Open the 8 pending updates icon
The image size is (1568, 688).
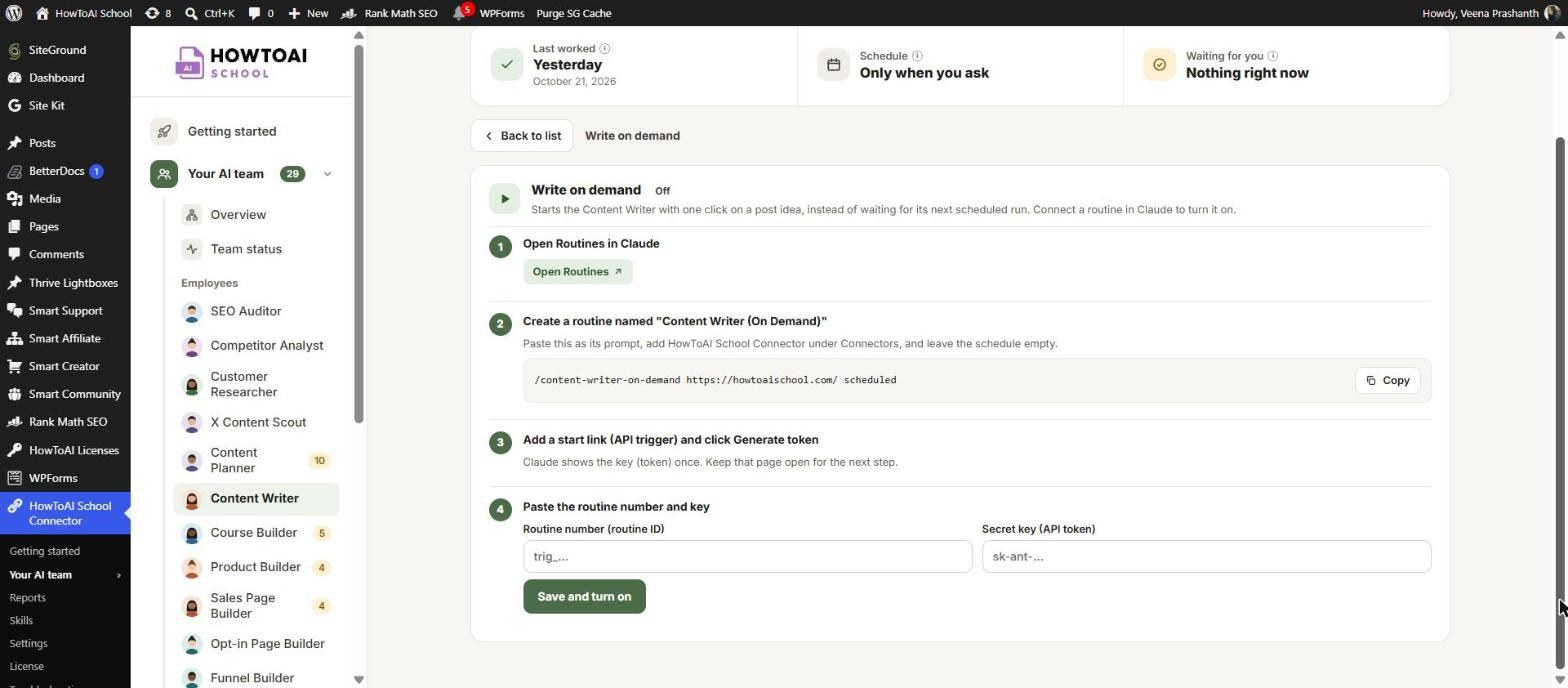158,13
